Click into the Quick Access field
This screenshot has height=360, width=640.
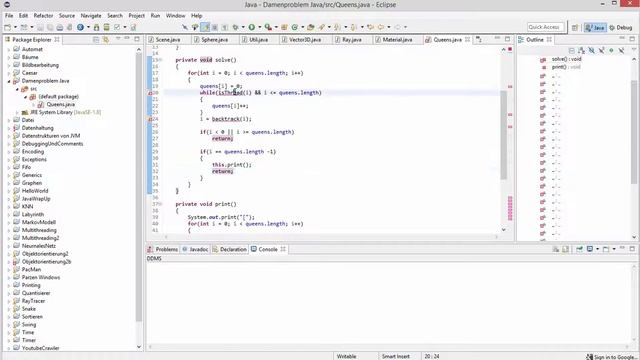(x=545, y=27)
